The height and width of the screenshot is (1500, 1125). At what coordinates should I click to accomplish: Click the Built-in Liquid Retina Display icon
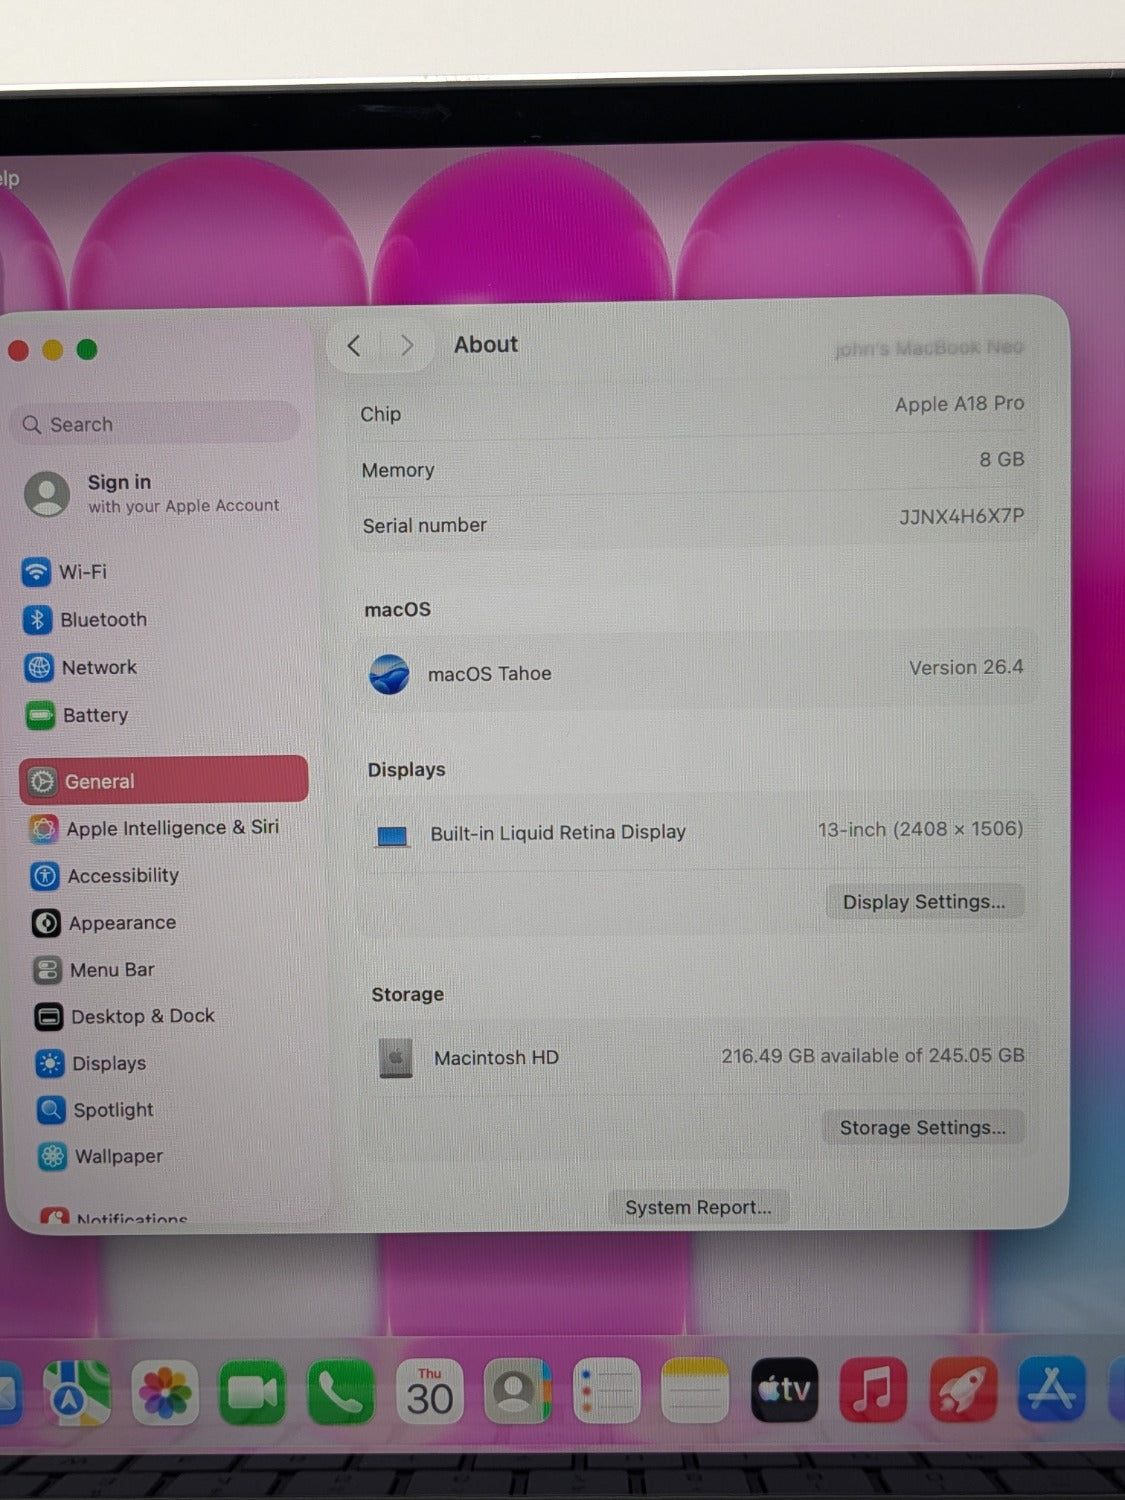point(392,836)
